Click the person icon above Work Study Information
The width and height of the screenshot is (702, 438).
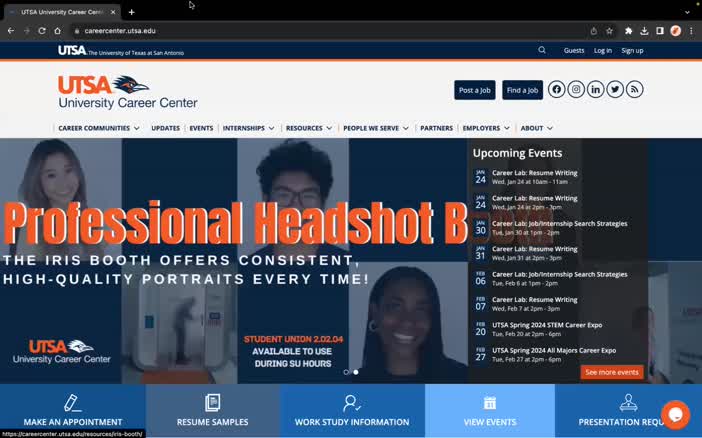click(x=351, y=403)
